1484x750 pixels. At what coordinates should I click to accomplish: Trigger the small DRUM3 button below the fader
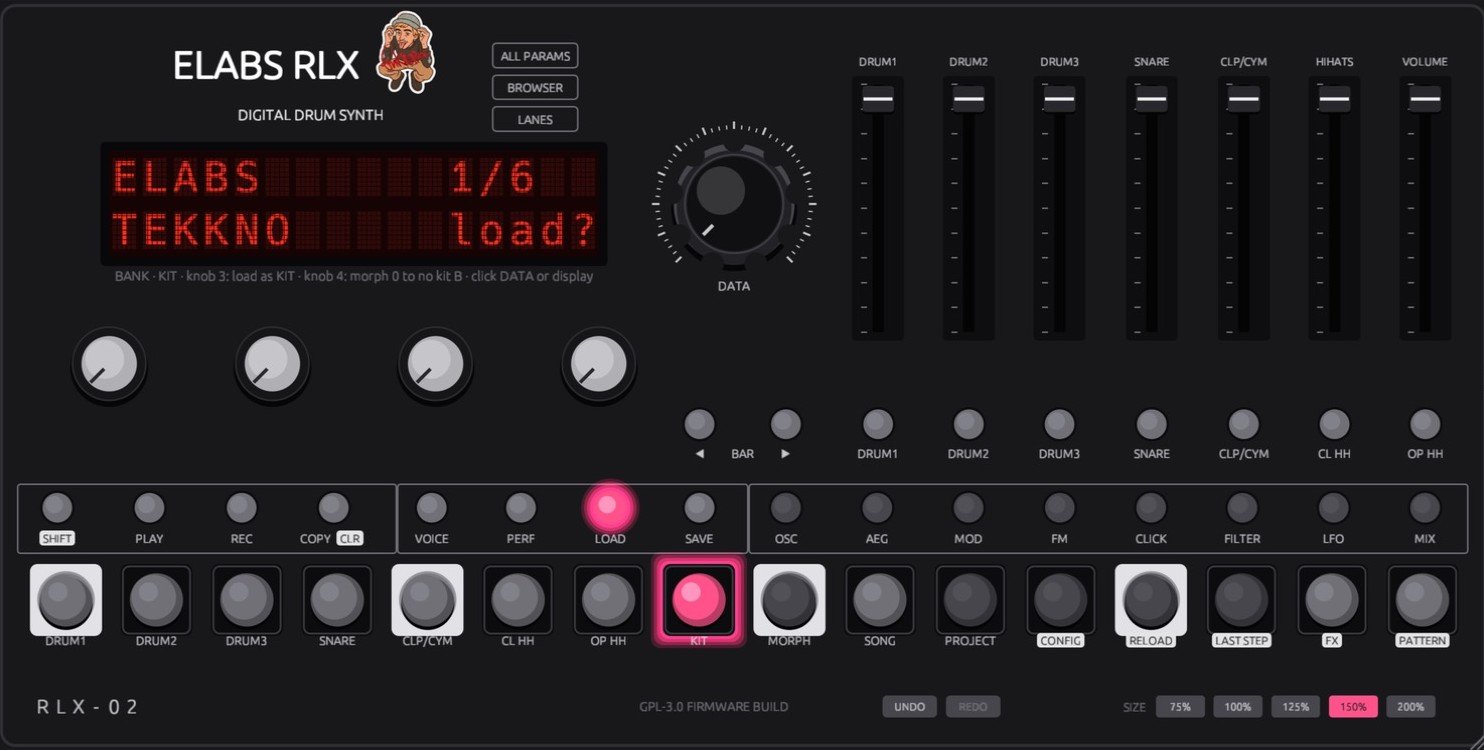tap(1059, 424)
